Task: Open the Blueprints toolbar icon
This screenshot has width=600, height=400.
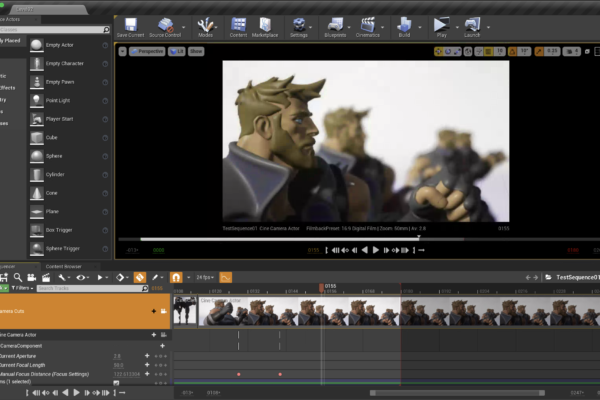Action: [335, 27]
